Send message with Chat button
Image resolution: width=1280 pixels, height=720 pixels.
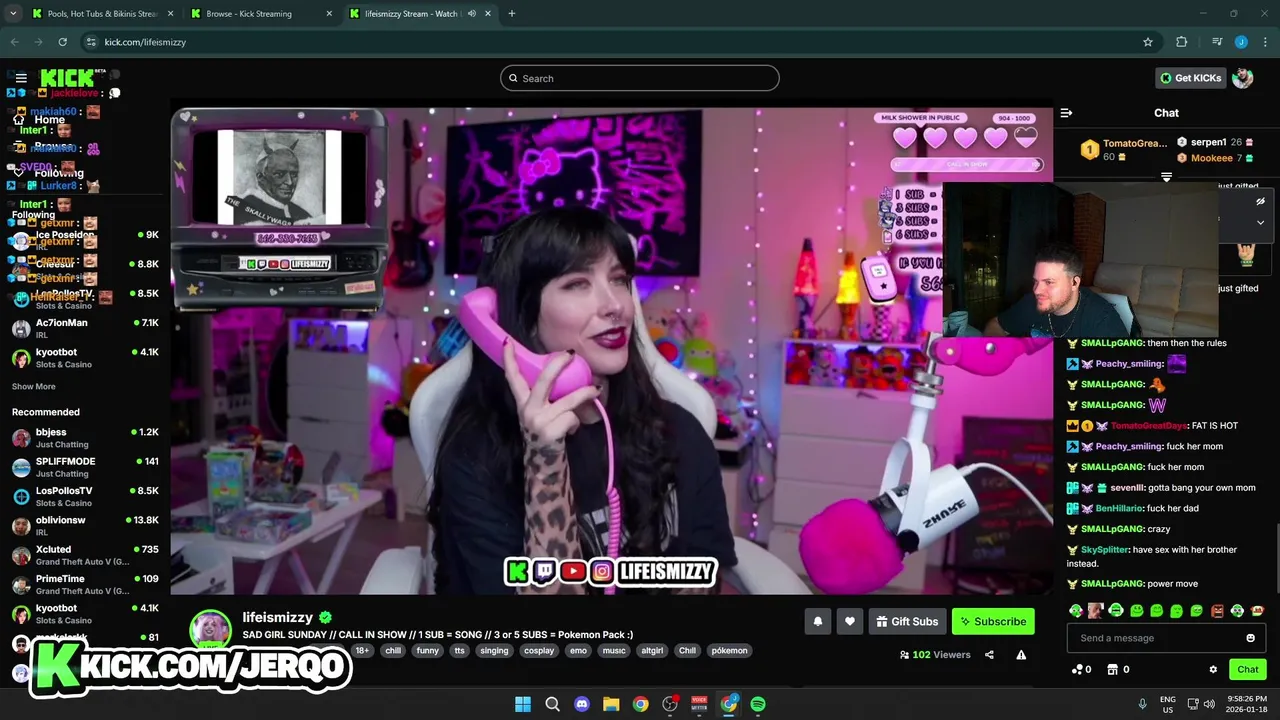pyautogui.click(x=1247, y=669)
